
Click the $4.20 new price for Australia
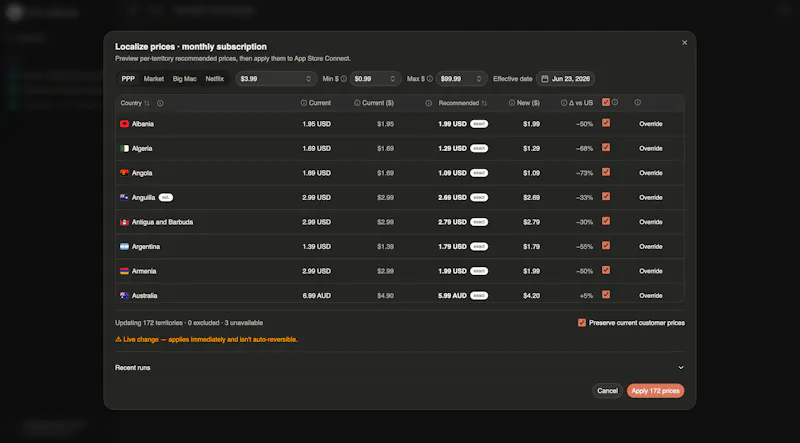coord(531,296)
